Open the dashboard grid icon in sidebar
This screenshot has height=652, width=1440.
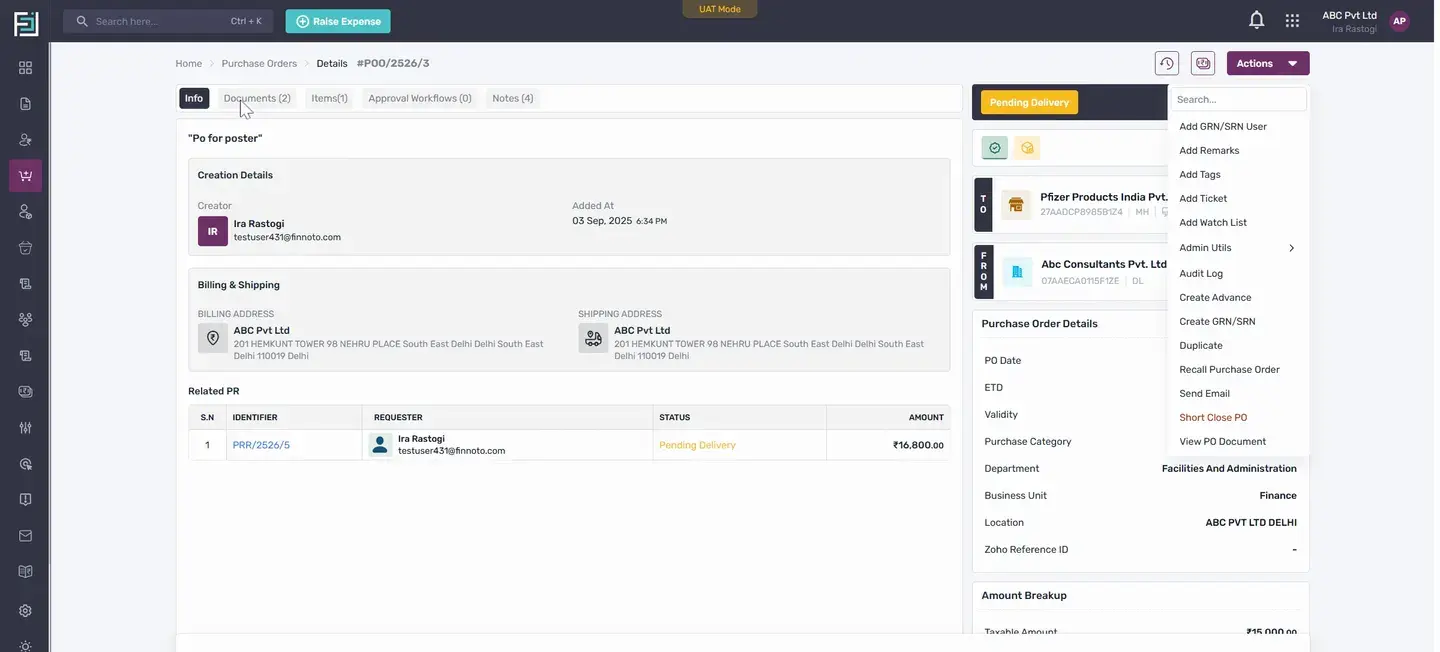pos(25,68)
